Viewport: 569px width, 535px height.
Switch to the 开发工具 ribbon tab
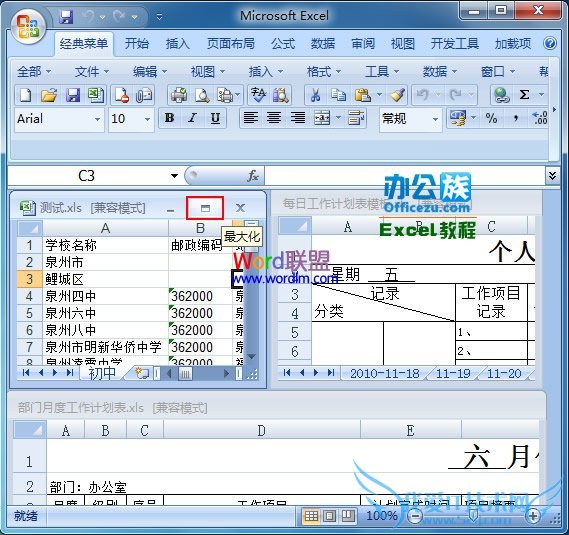[455, 44]
